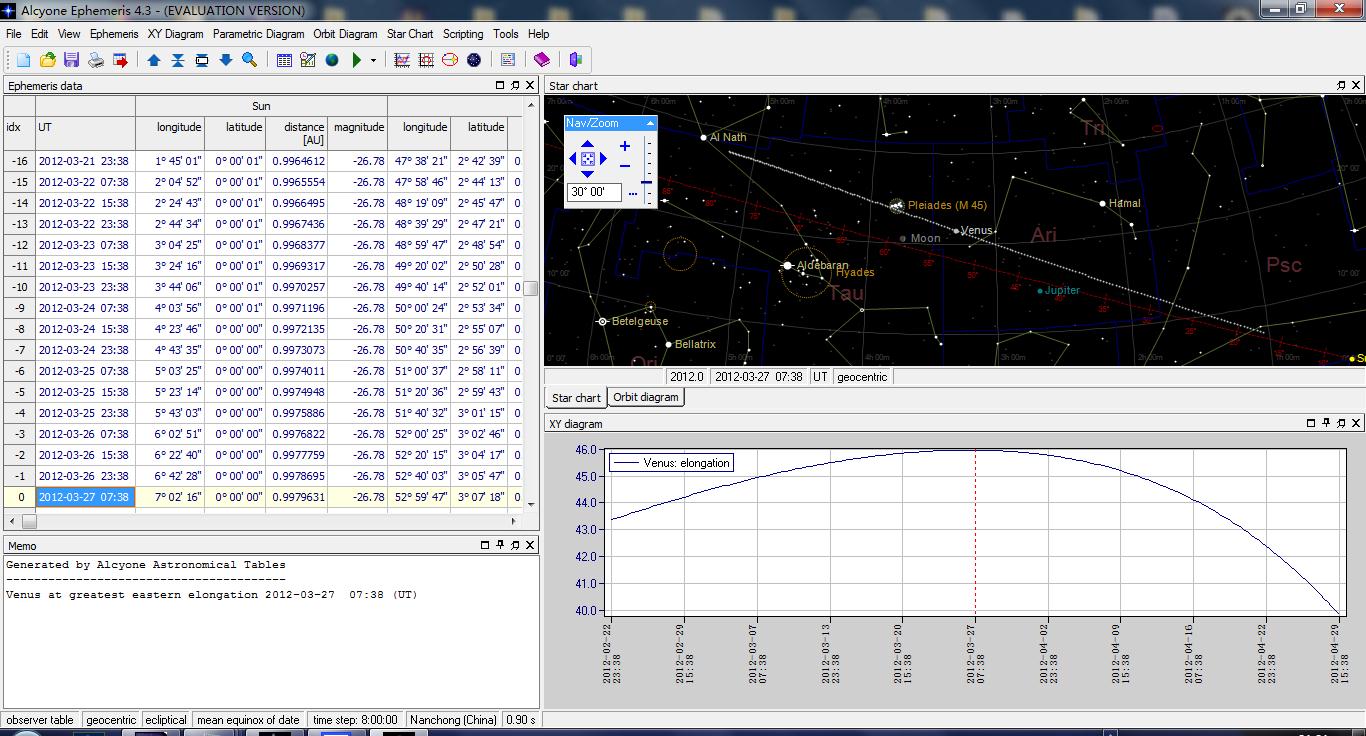This screenshot has height=736, width=1366.
Task: Pin the Star chart panel
Action: 1341,86
